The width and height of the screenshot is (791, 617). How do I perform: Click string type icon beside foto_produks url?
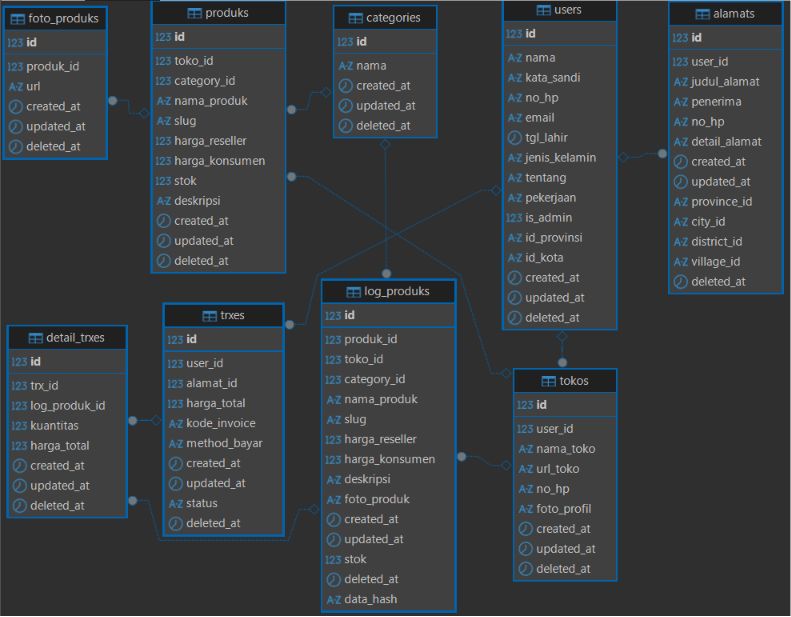coord(16,87)
